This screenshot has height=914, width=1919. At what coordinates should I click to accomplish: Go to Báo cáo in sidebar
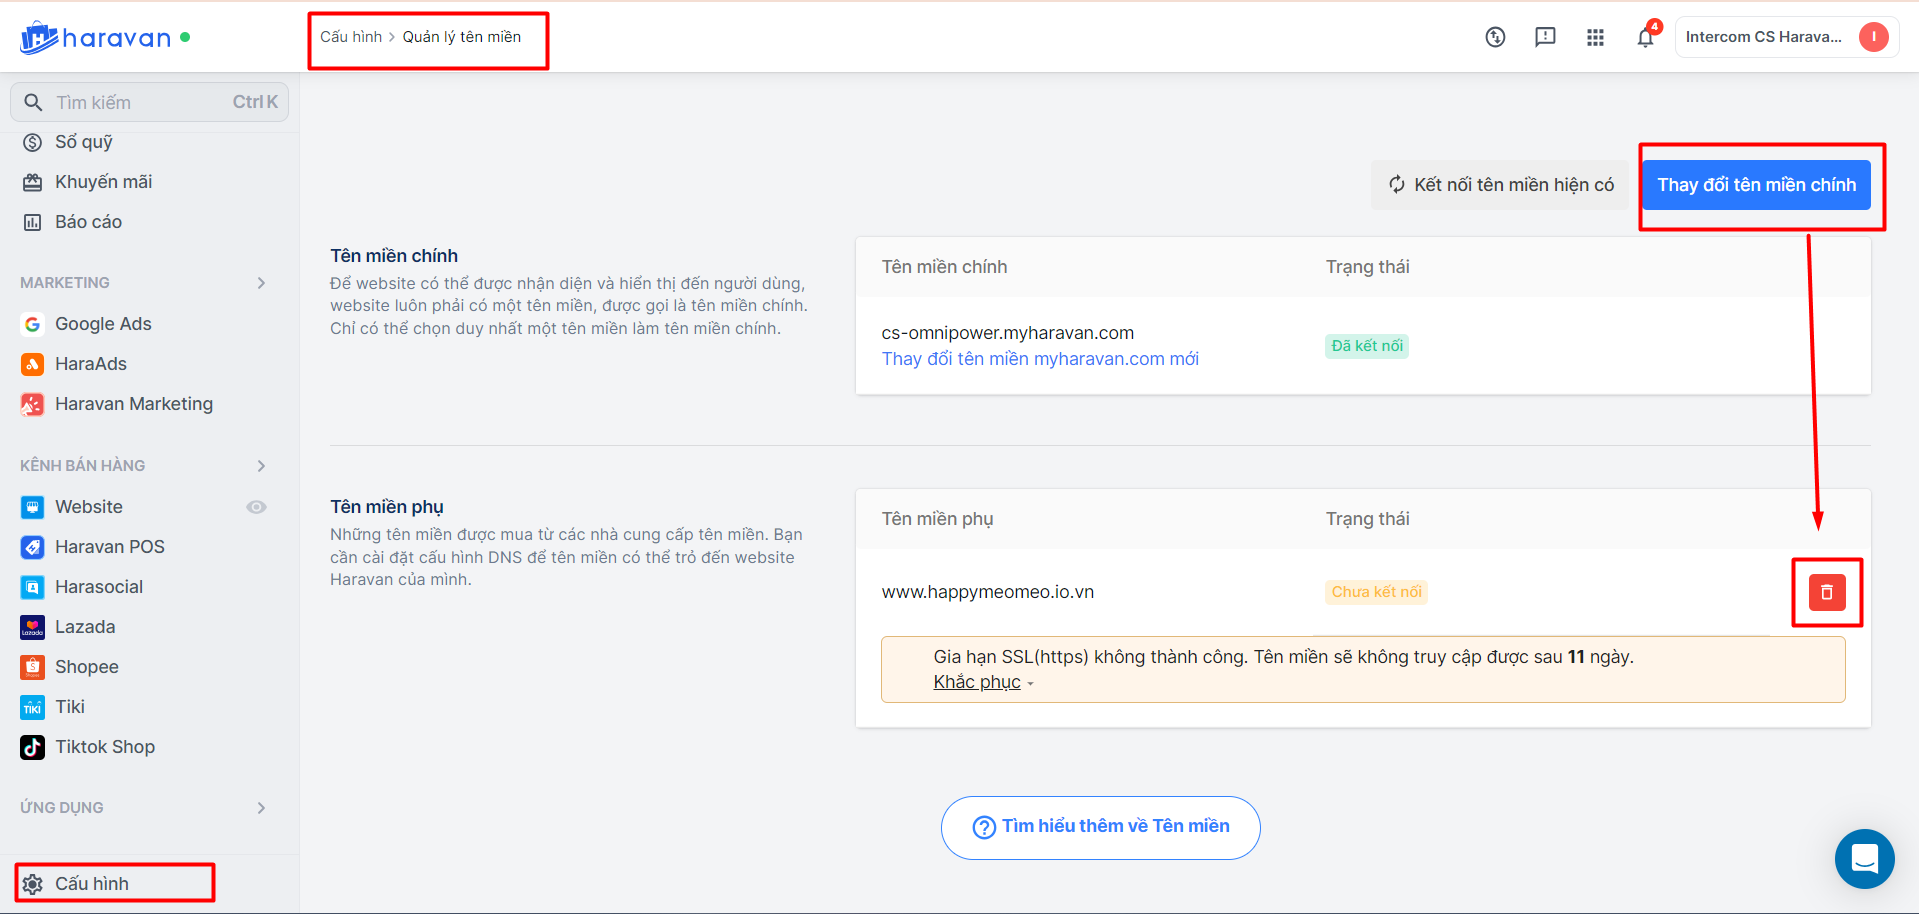pos(88,222)
